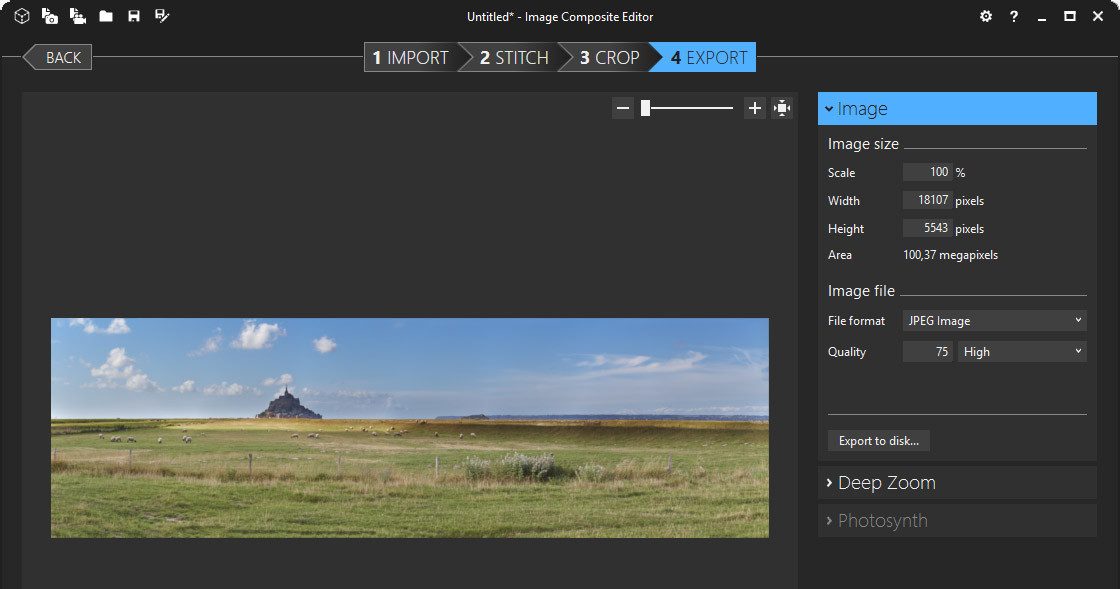Zoom in with the plus icon
This screenshot has width=1120, height=589.
(755, 107)
